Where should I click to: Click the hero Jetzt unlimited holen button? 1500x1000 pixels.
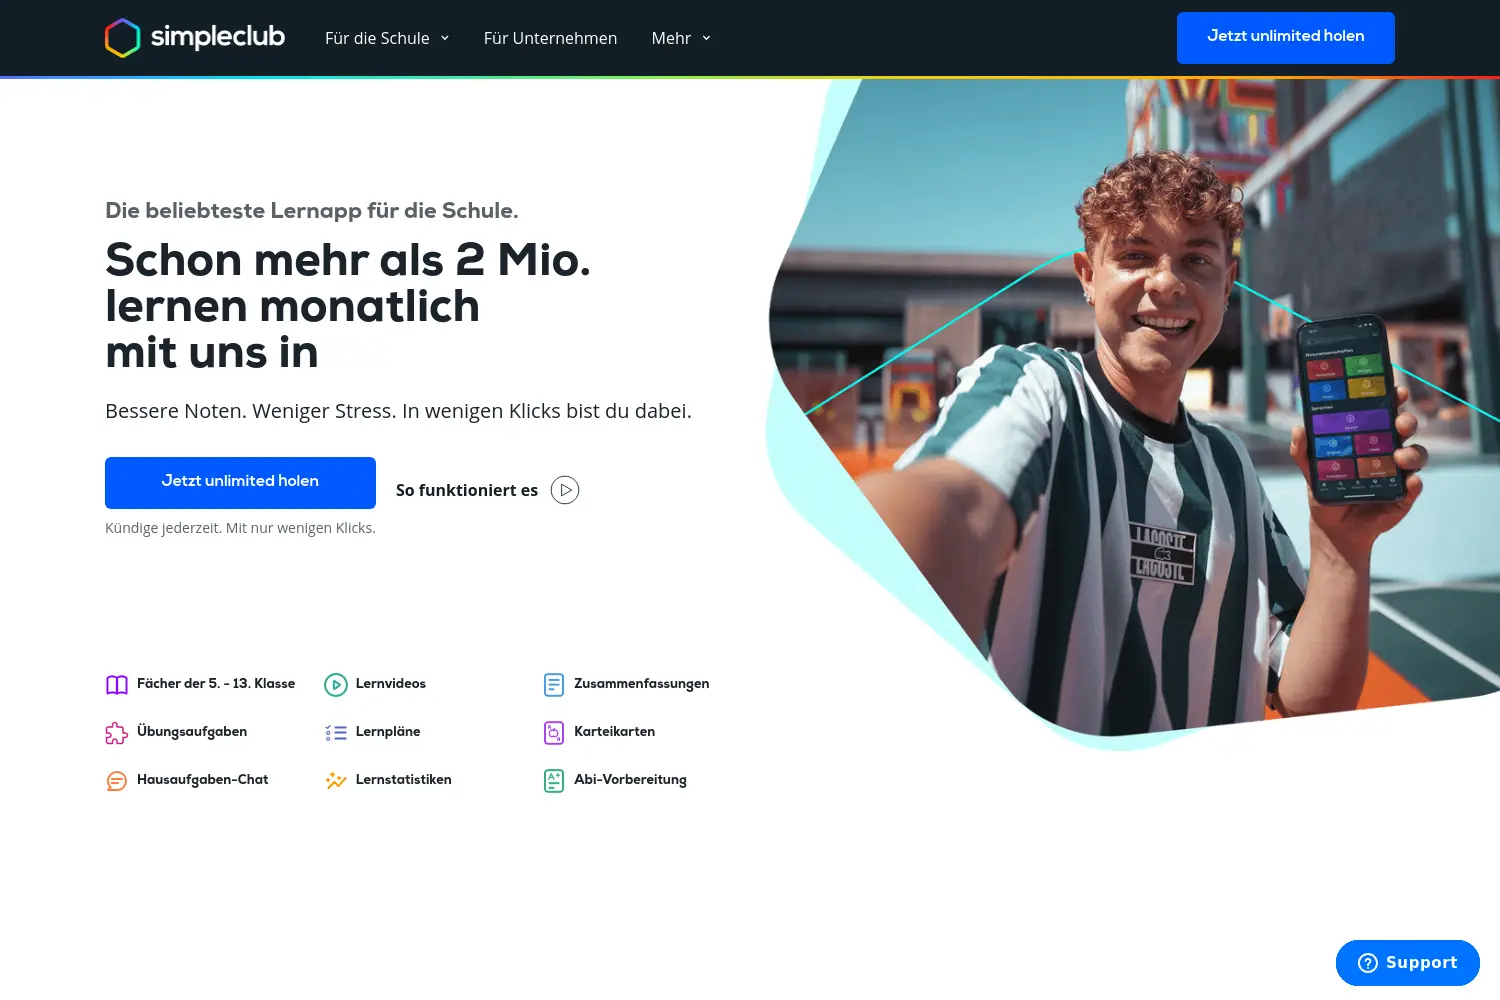pyautogui.click(x=240, y=483)
